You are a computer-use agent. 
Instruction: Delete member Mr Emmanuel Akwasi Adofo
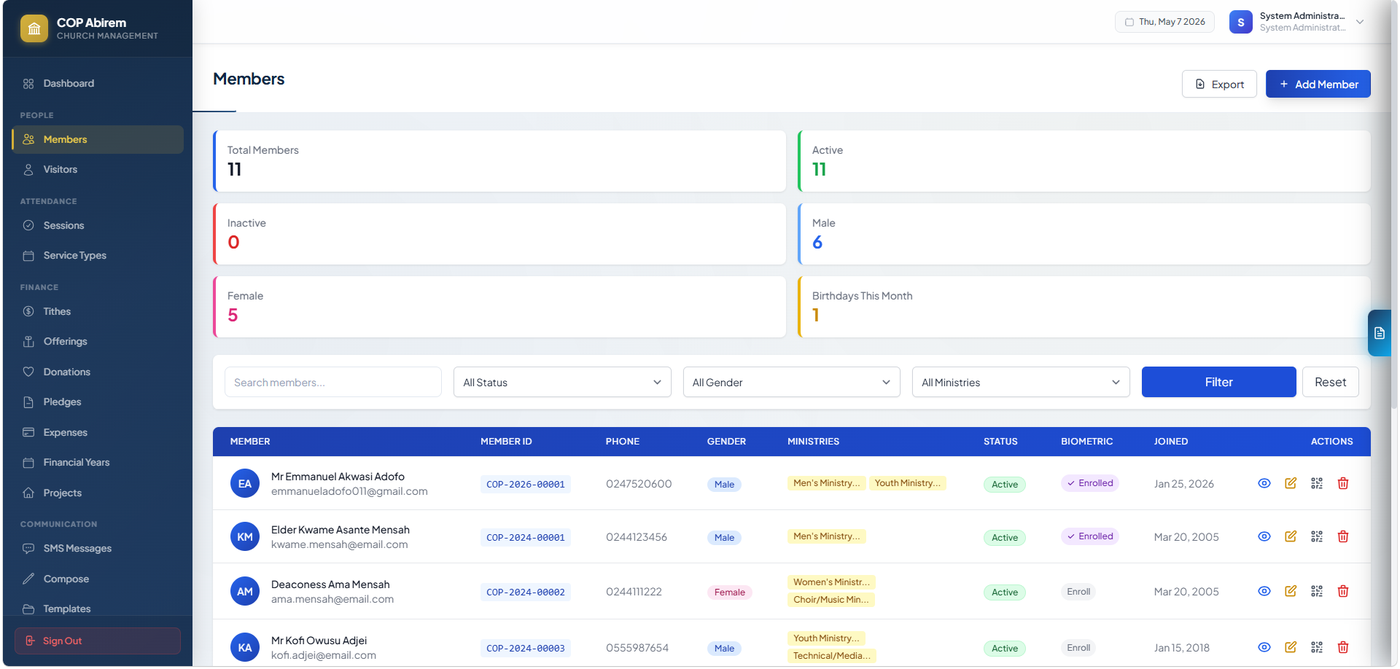[1343, 483]
